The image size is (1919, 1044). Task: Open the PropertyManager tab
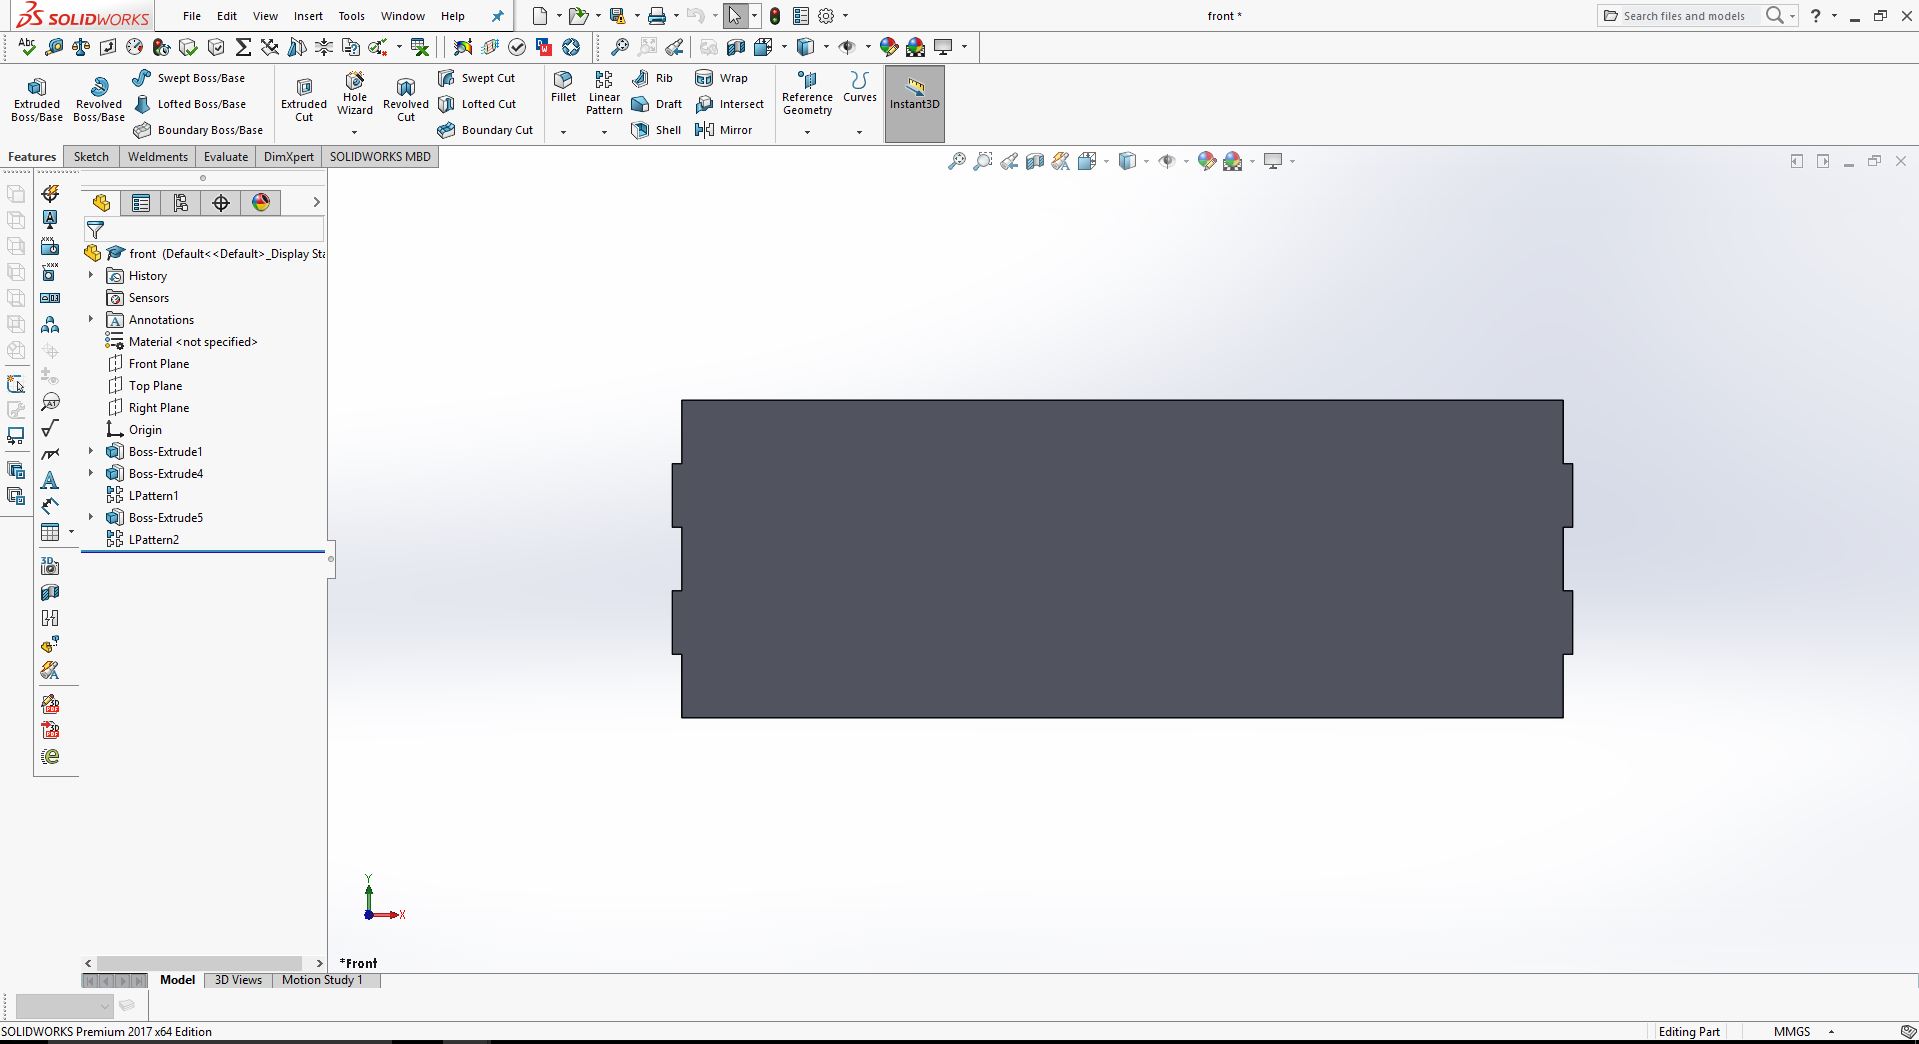141,203
